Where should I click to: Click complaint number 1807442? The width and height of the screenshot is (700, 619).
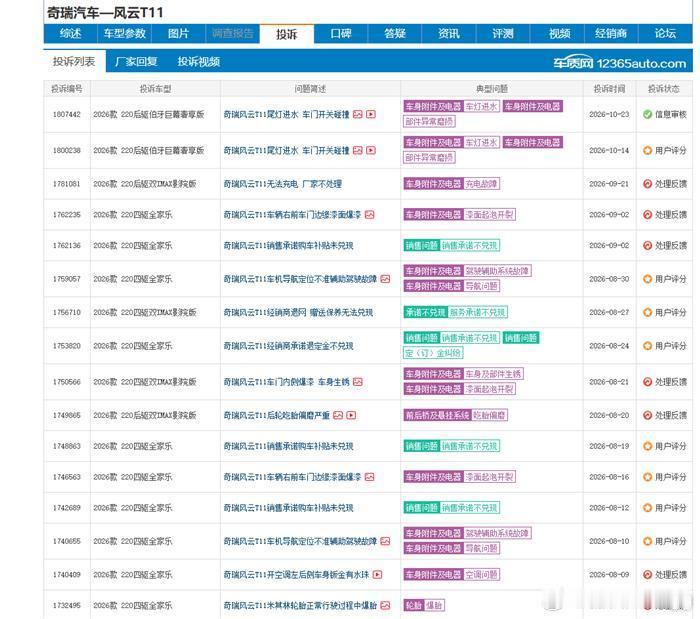(67, 115)
